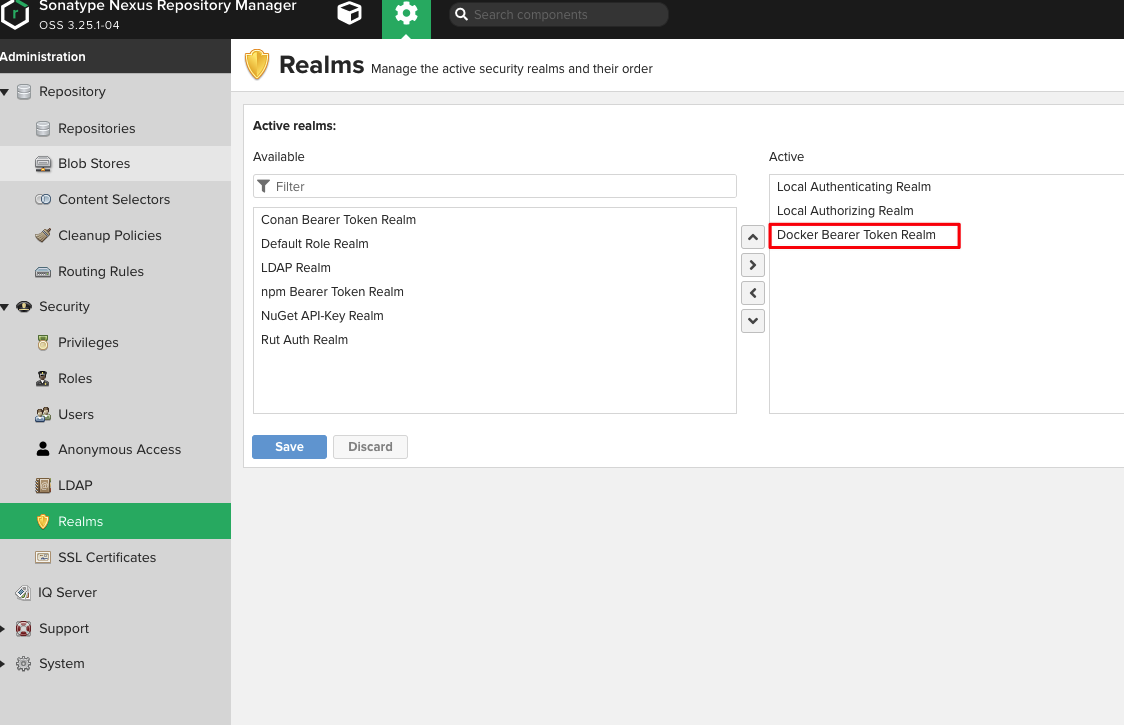The height and width of the screenshot is (725, 1124).
Task: Expand the Support tree section
Action: point(3,629)
